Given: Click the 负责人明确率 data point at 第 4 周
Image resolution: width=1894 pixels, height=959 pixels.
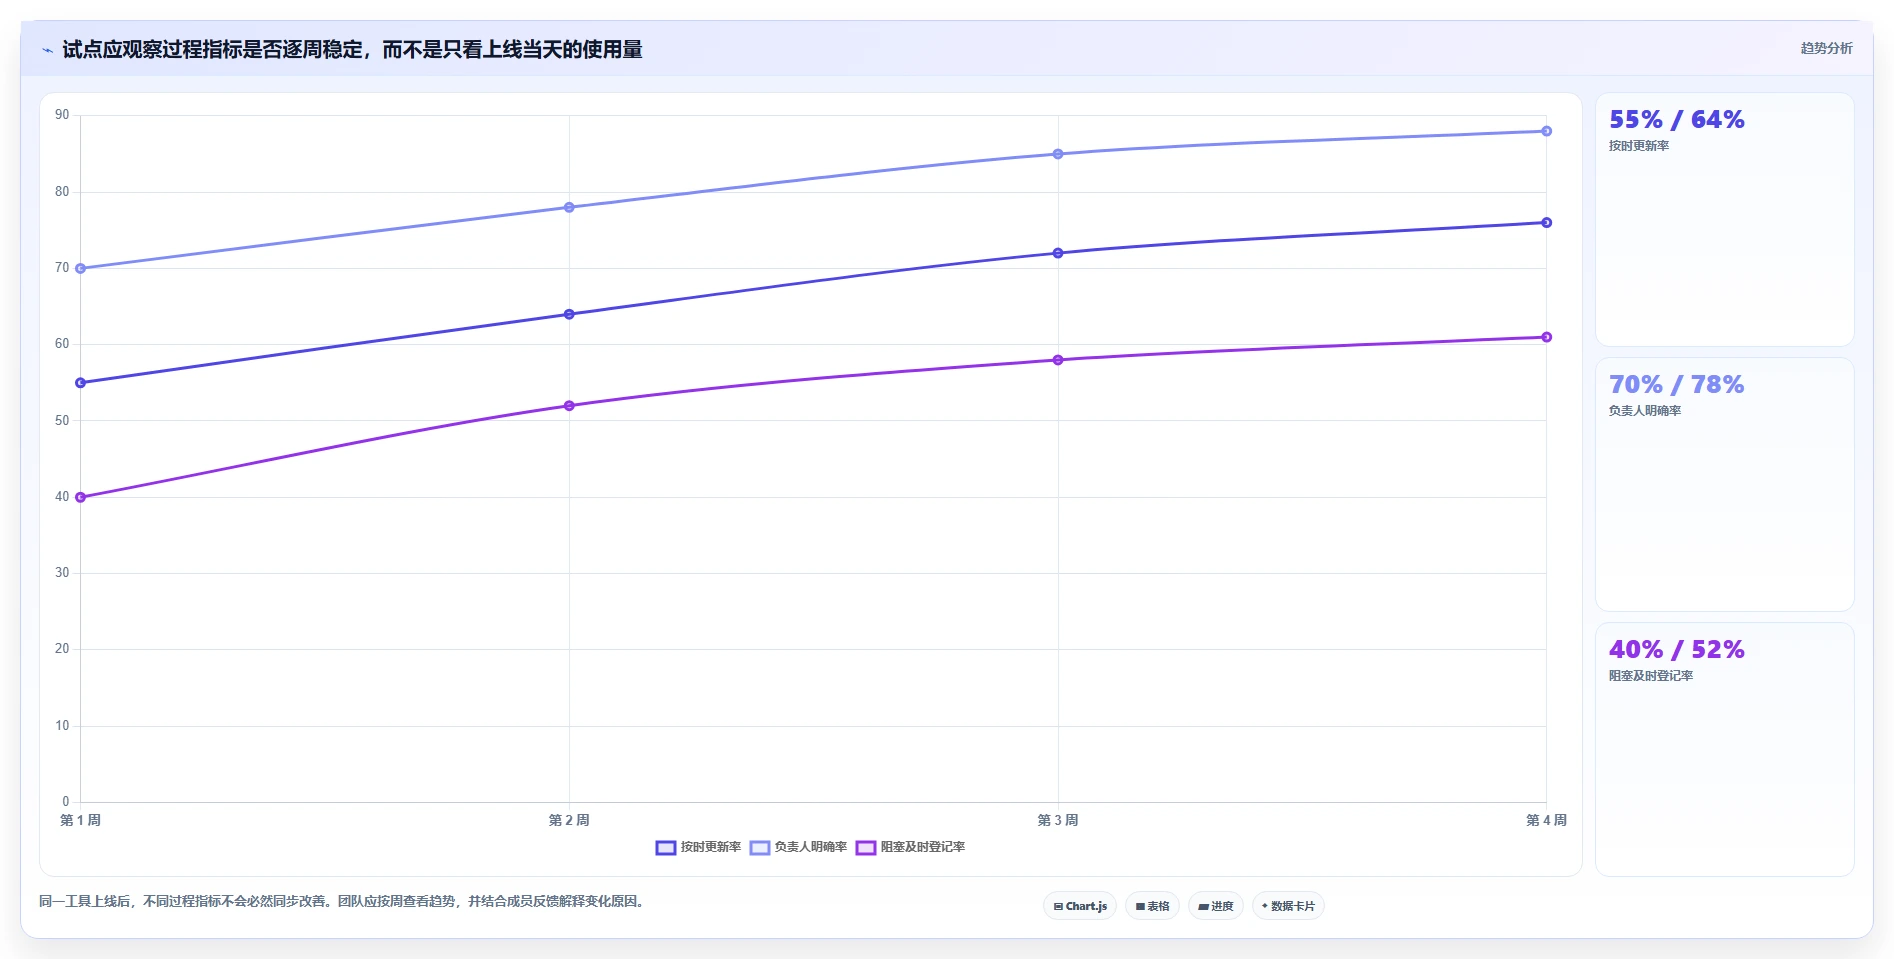Looking at the screenshot, I should (1547, 131).
